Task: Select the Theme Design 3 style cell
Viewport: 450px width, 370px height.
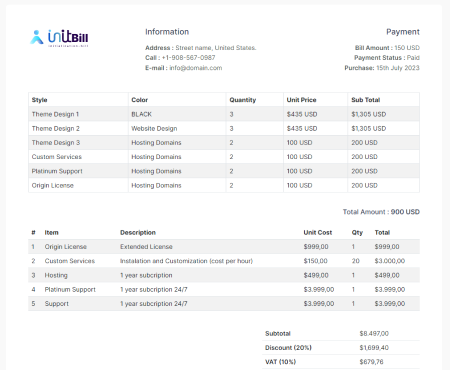Action: click(x=56, y=143)
